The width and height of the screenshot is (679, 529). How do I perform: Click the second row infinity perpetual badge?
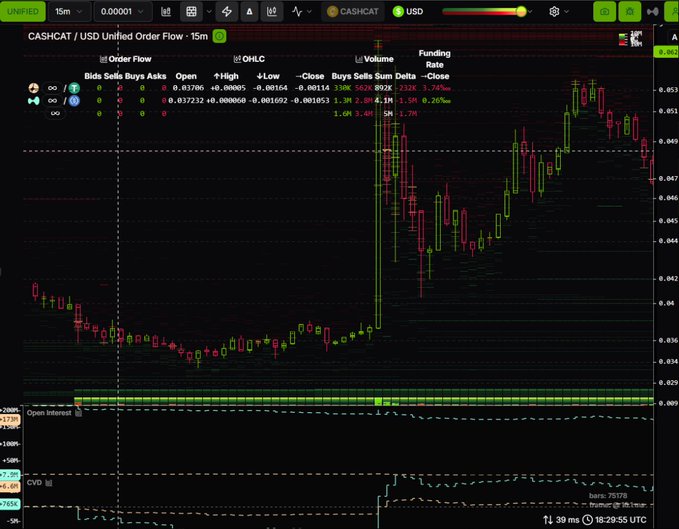(52, 101)
